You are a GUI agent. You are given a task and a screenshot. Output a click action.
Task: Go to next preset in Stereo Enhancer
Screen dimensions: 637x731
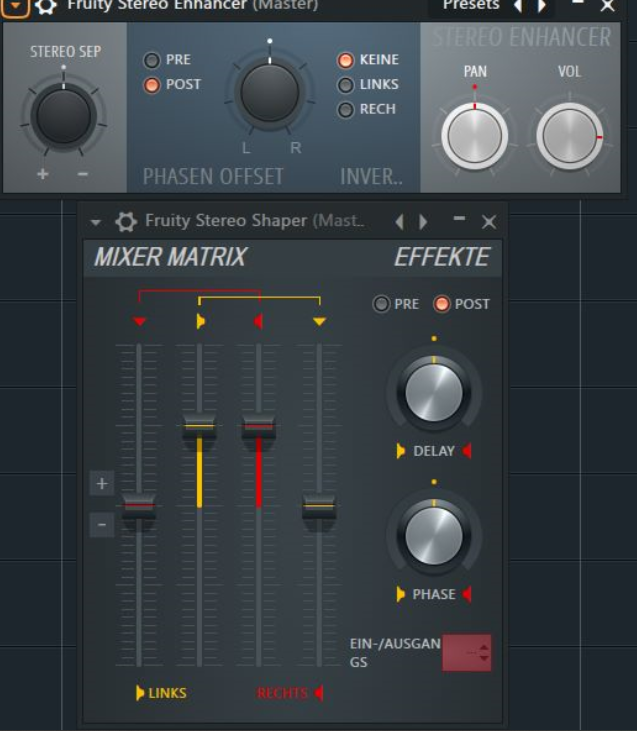click(x=541, y=6)
